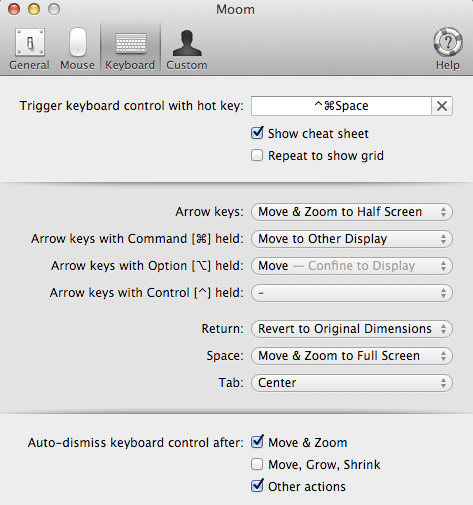Screen dimensions: 473x505
Task: Open the General preferences pane
Action: [29, 49]
